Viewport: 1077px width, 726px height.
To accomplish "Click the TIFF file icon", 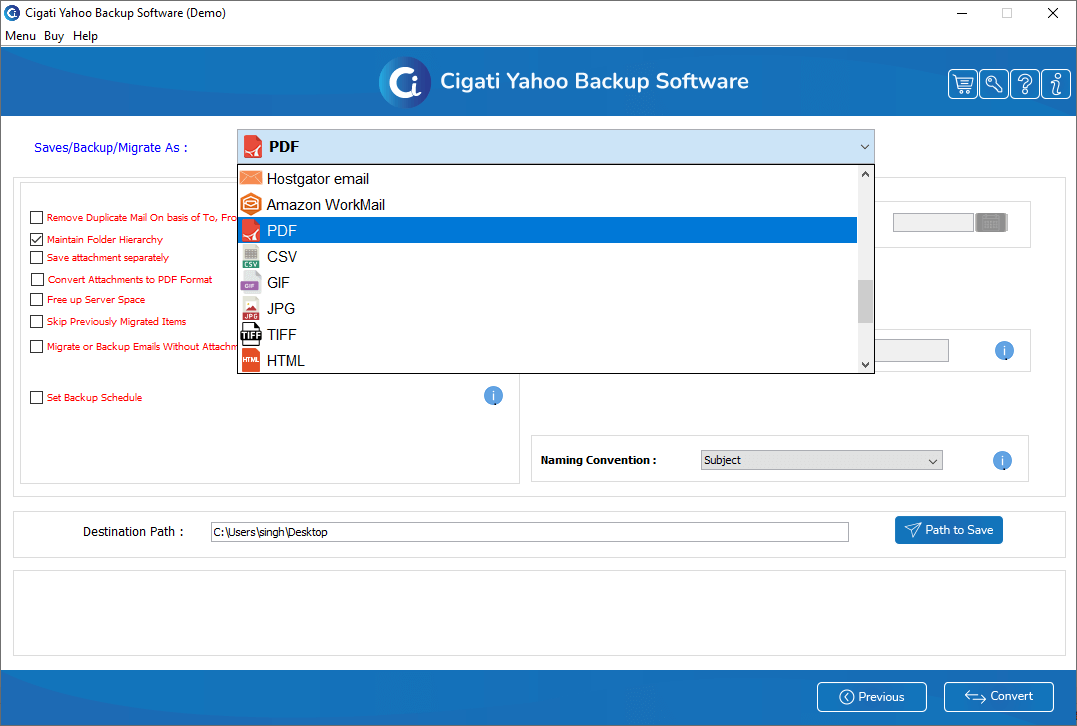I will [x=251, y=334].
